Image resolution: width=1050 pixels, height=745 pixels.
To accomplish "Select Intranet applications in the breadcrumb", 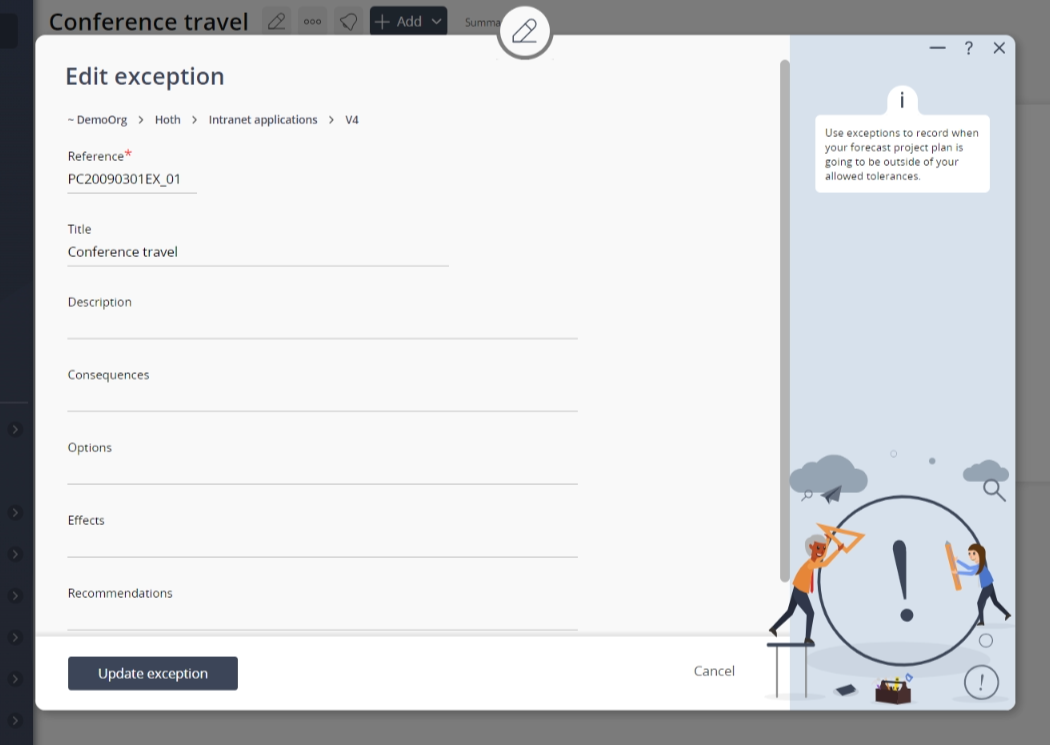I will pos(263,120).
